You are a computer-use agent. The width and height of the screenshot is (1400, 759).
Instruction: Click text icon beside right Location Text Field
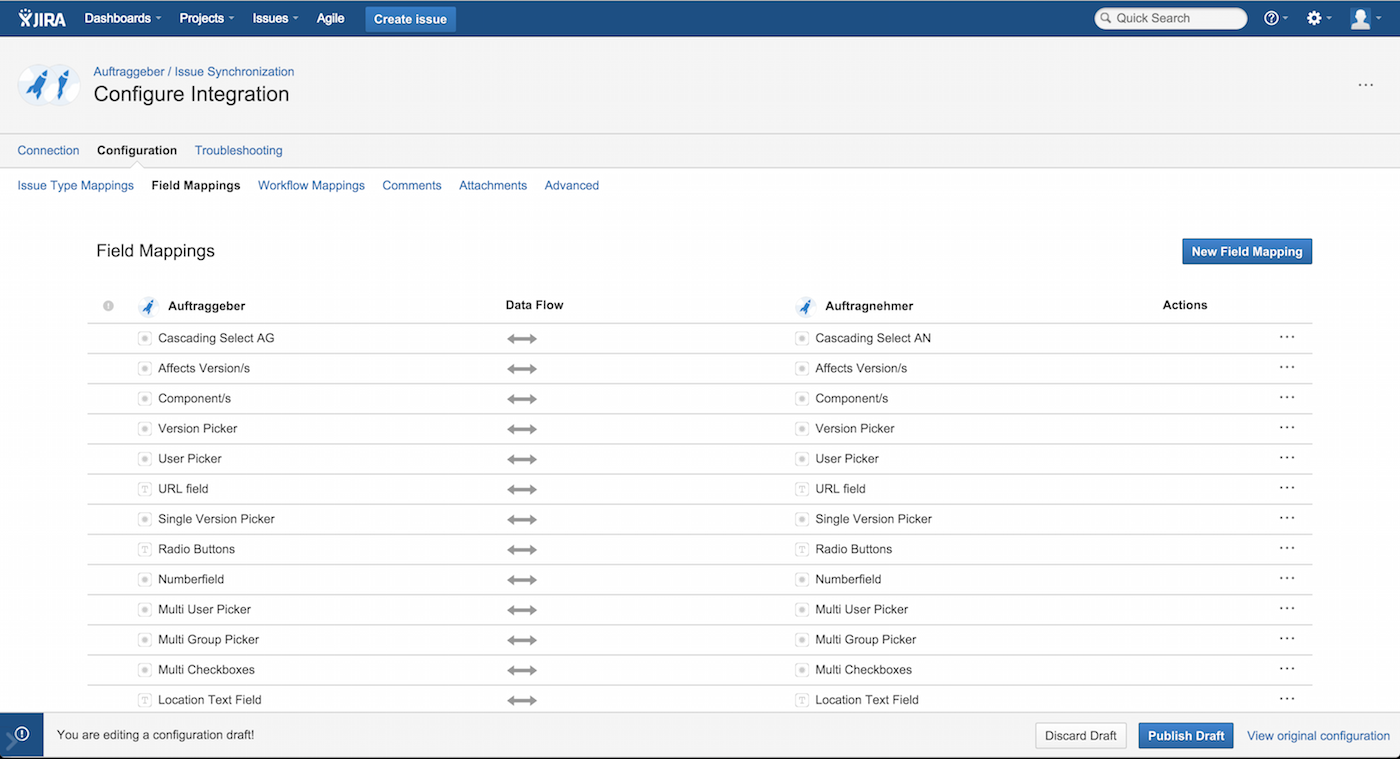(801, 701)
